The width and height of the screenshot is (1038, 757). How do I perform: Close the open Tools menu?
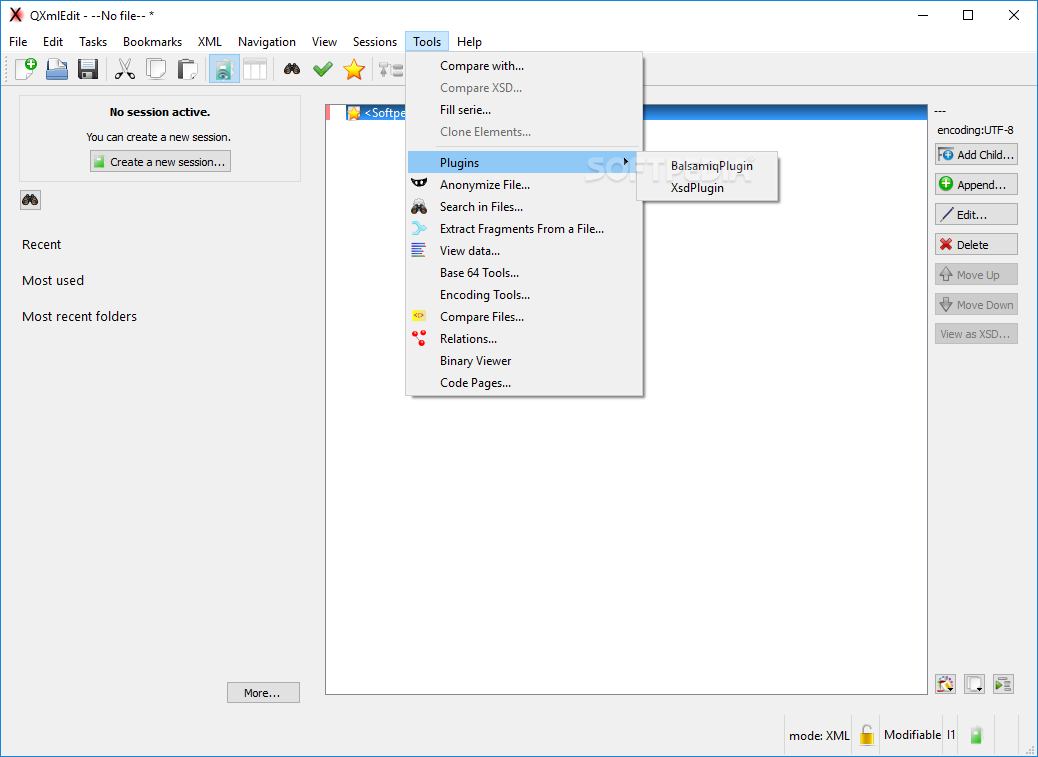click(x=427, y=42)
